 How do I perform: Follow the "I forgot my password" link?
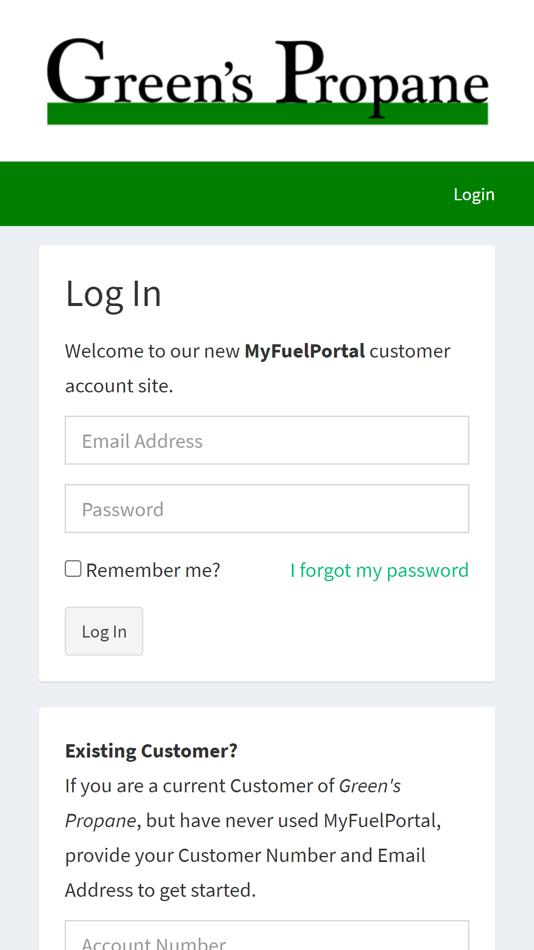pos(379,570)
